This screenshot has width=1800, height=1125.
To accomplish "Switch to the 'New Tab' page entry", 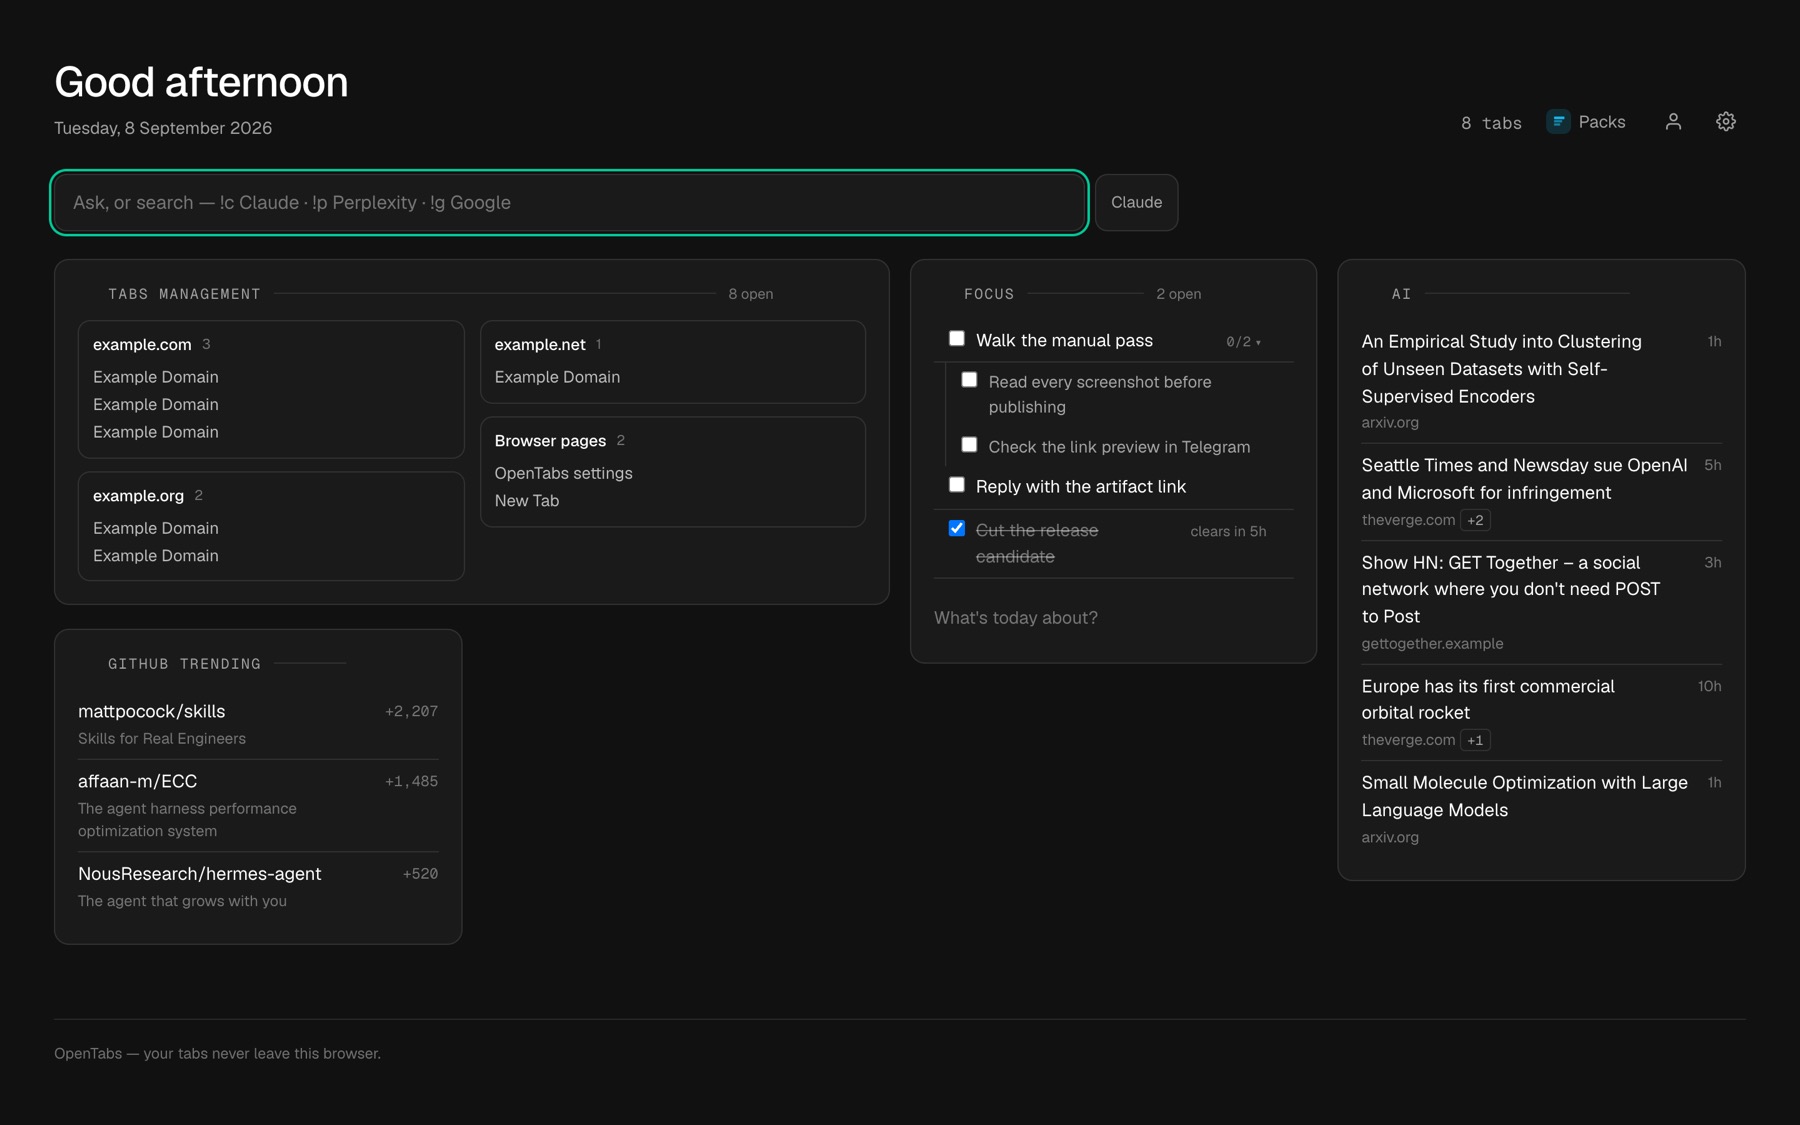I will pos(527,501).
